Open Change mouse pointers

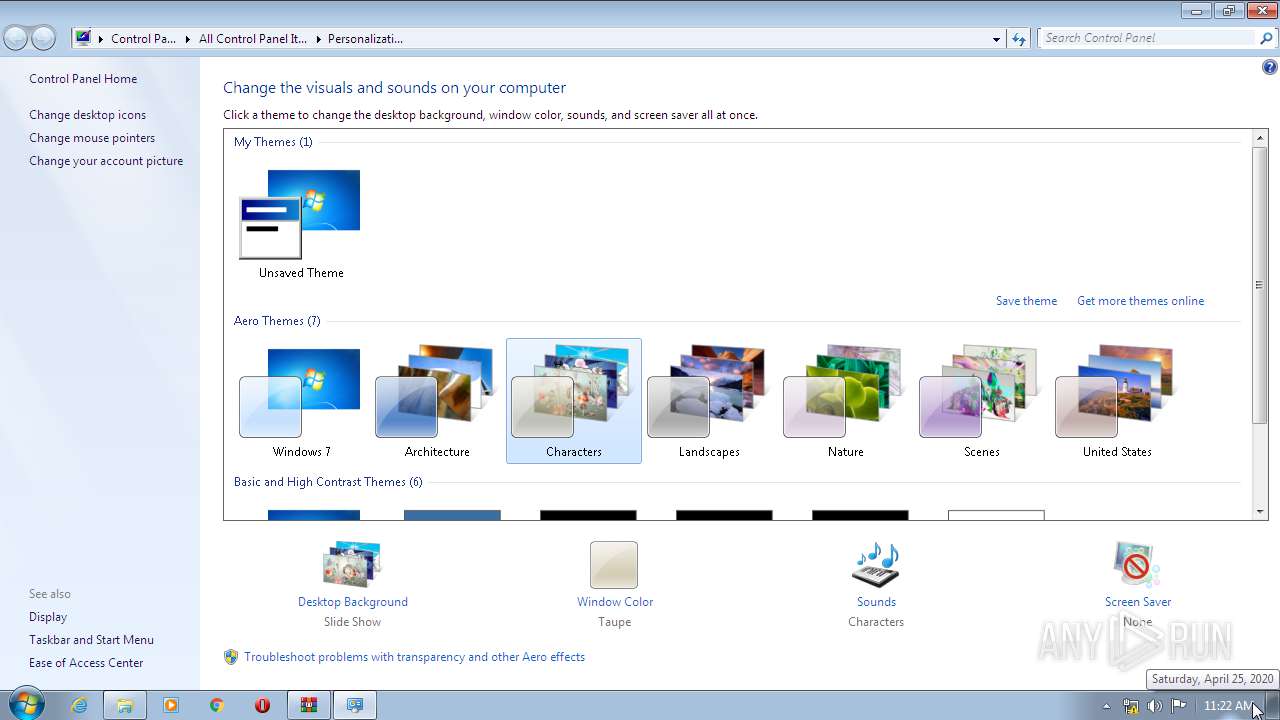click(x=92, y=138)
